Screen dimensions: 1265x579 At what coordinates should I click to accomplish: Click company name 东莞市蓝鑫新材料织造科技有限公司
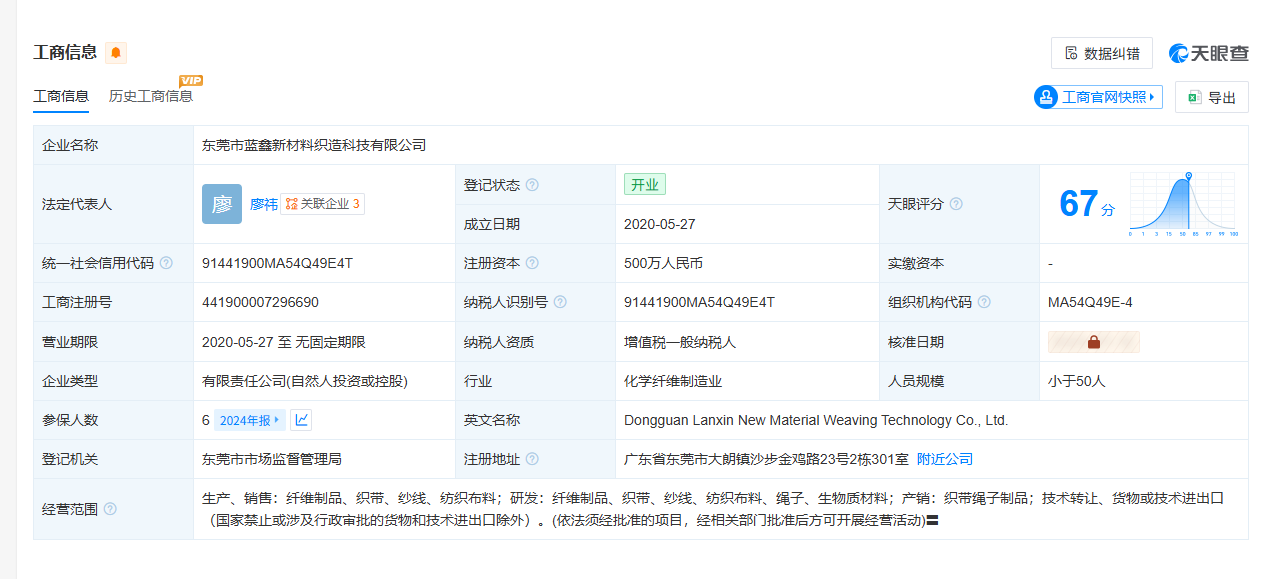tap(314, 145)
